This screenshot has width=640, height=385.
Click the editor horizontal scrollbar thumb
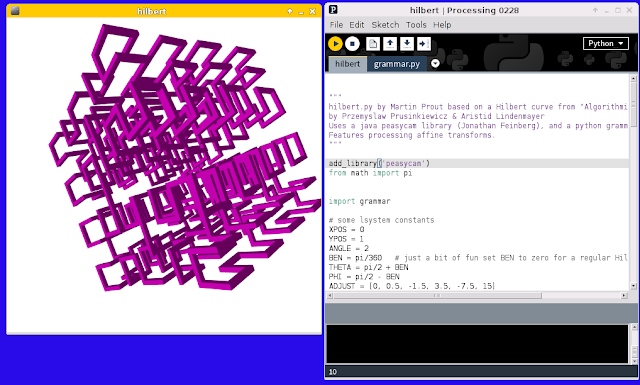[x=437, y=295]
